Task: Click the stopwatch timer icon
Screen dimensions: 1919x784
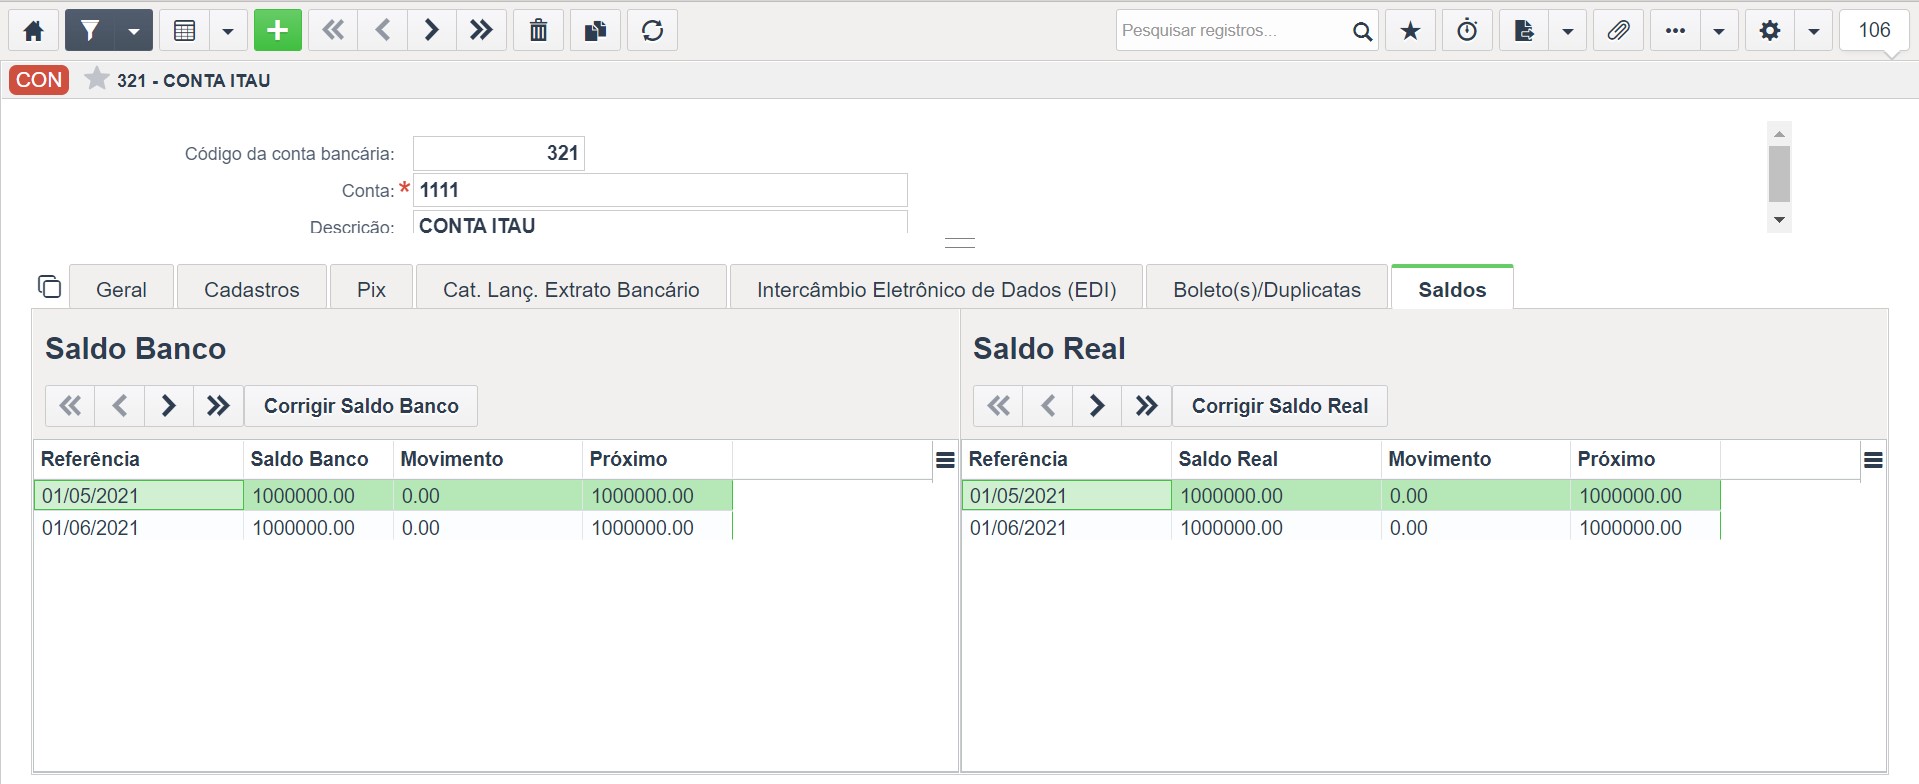Action: tap(1467, 30)
